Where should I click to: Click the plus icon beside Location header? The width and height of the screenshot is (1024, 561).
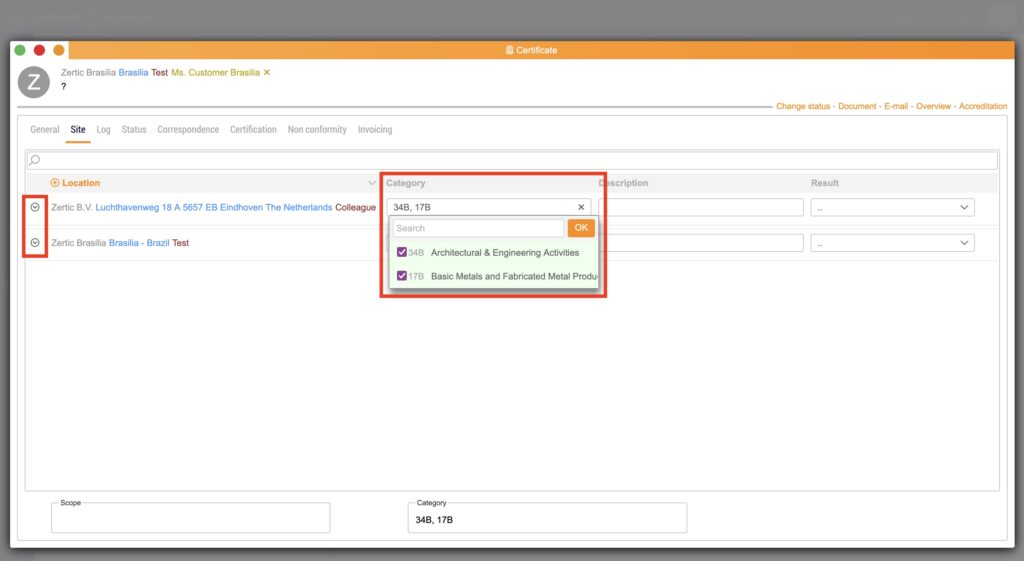pos(55,183)
